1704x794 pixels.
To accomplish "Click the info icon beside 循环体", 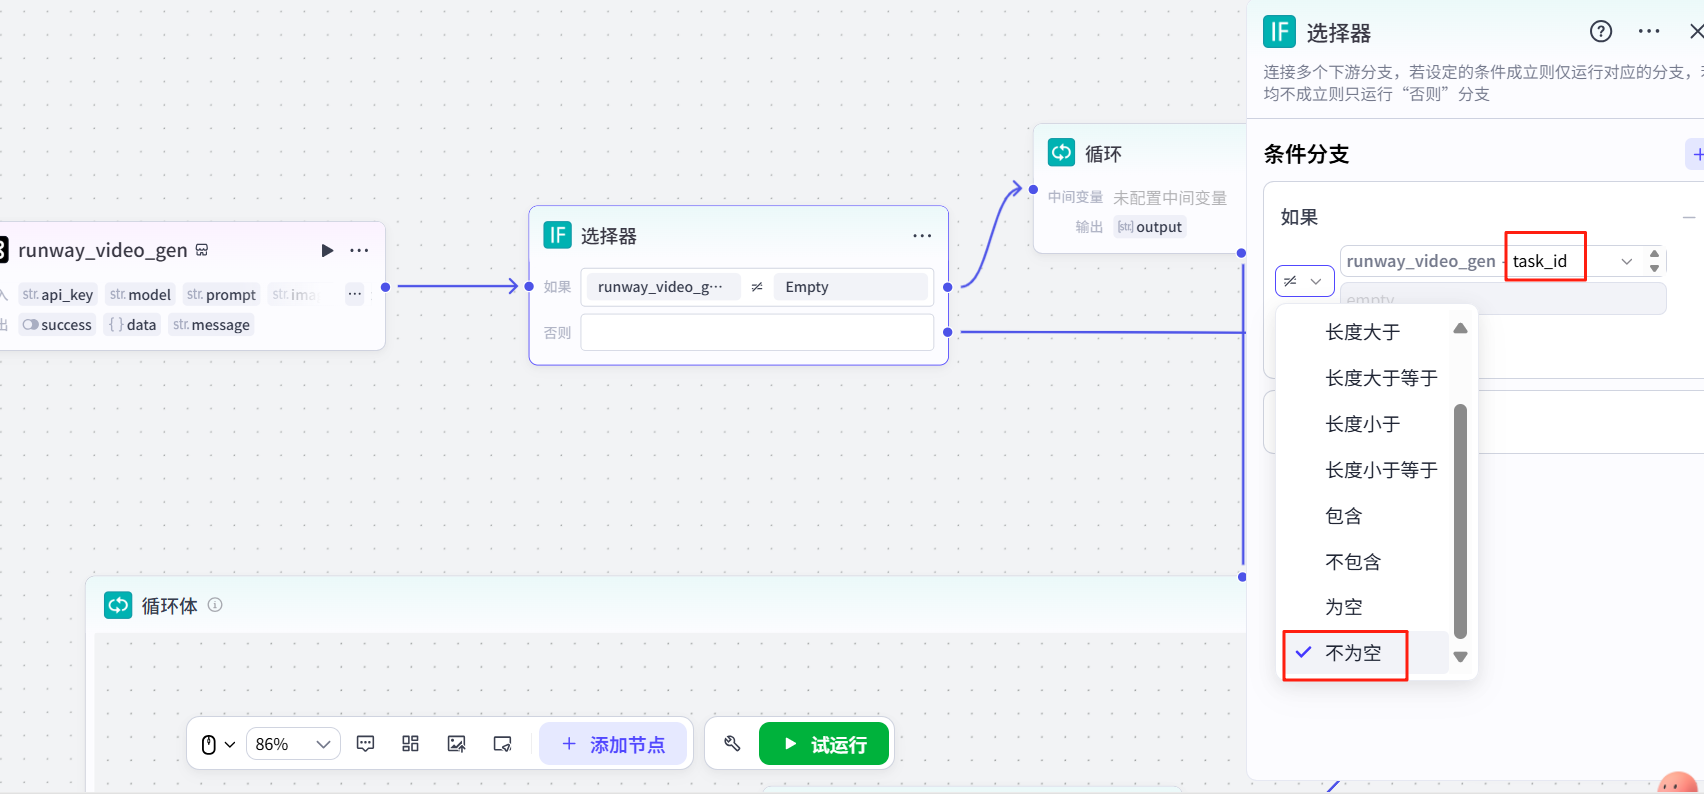I will point(215,605).
